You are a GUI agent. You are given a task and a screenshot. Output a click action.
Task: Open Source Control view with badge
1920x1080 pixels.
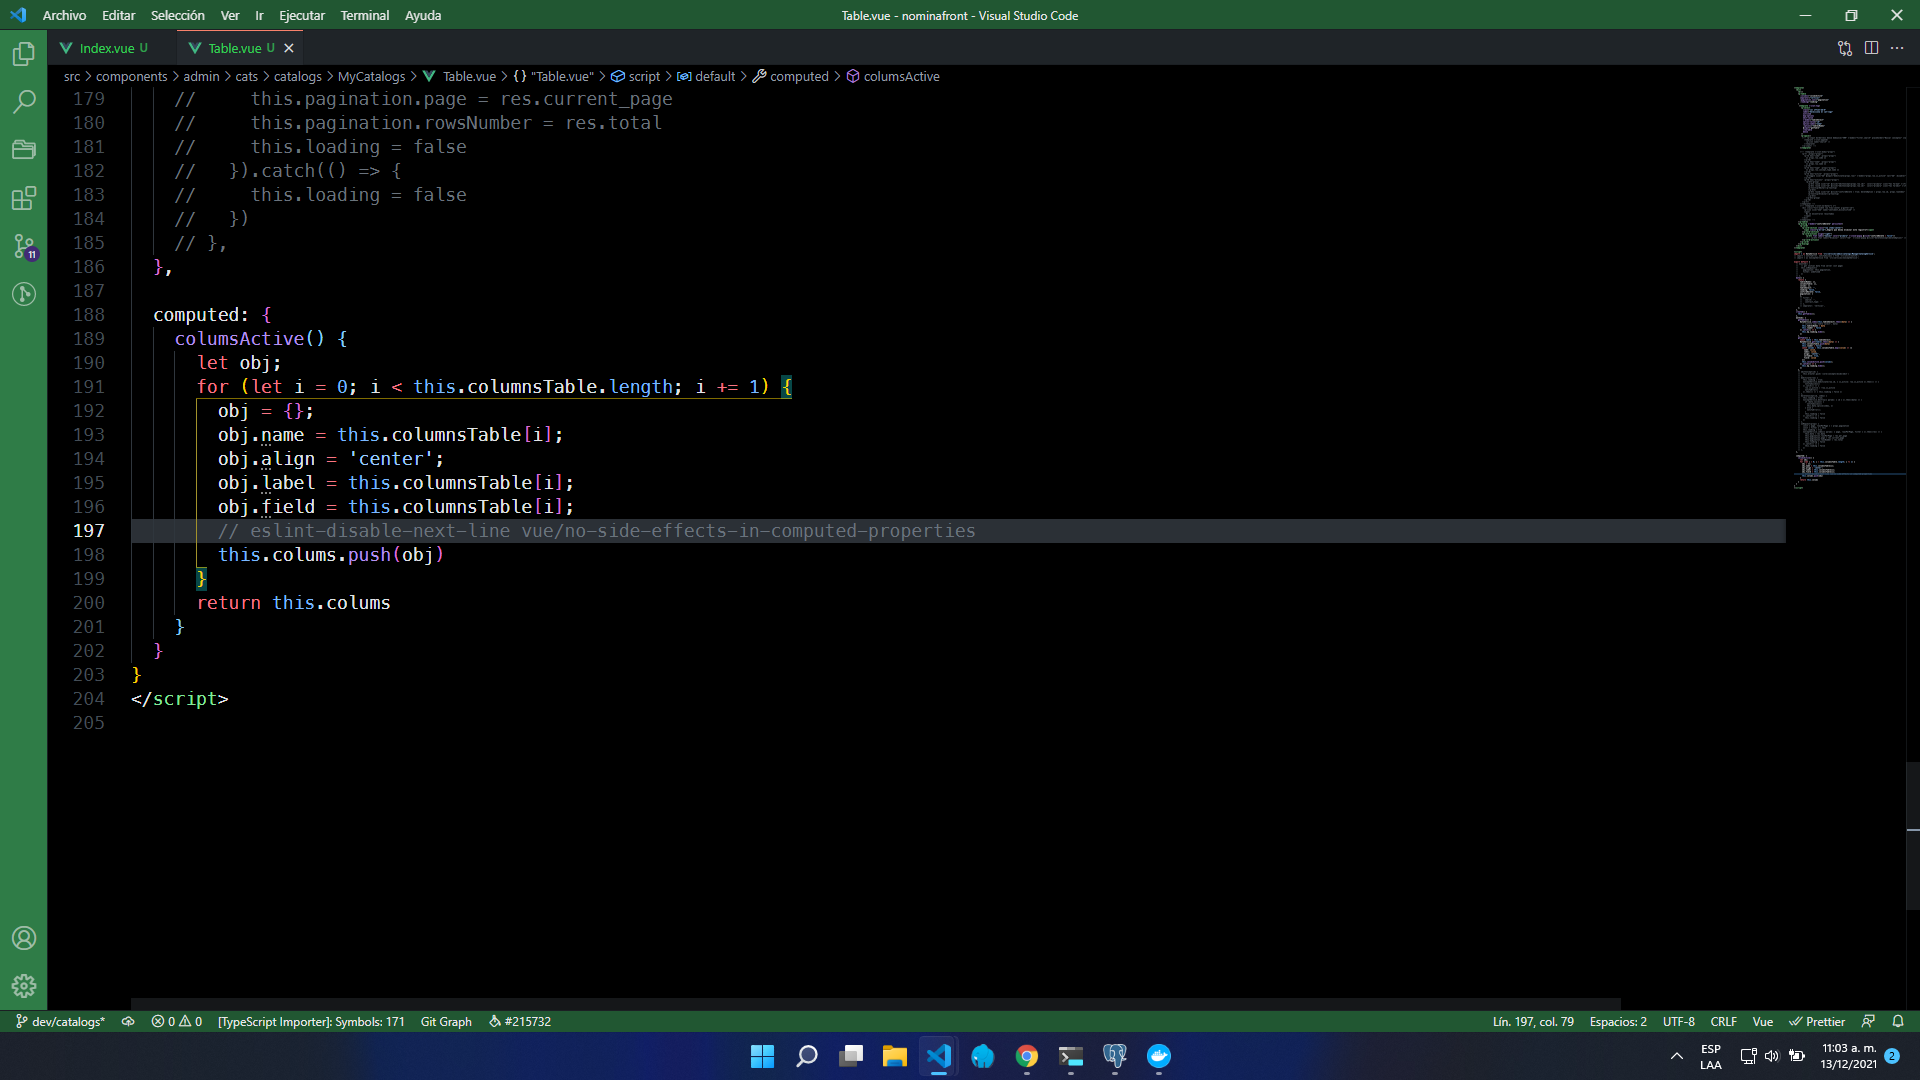pos(24,246)
